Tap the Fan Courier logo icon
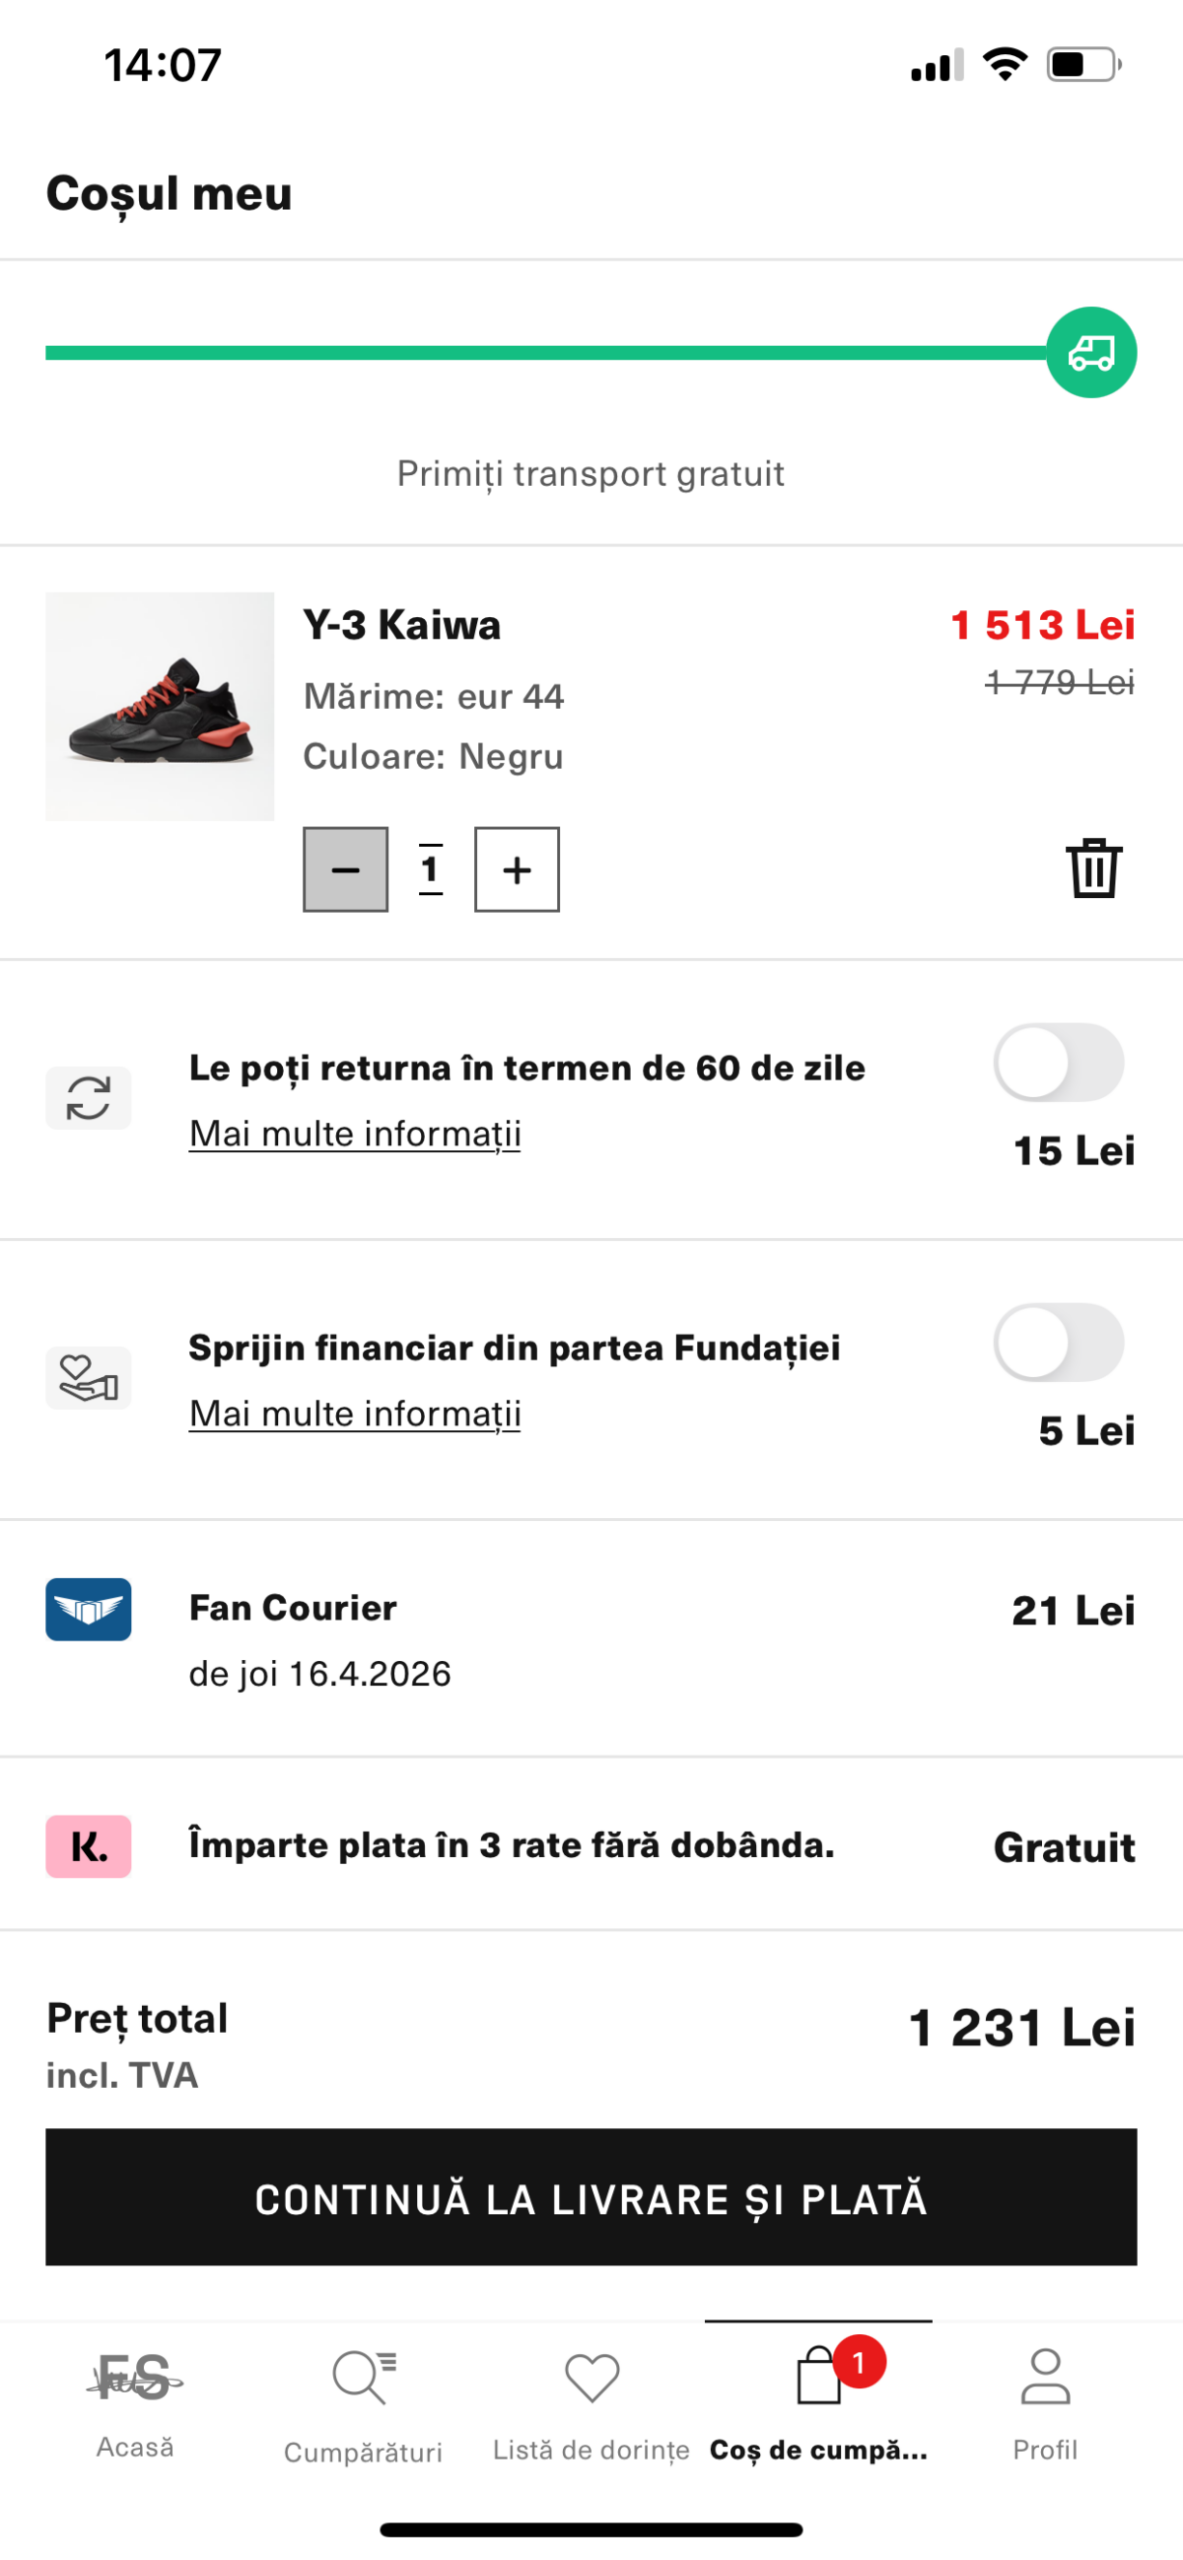1183x2560 pixels. (88, 1608)
